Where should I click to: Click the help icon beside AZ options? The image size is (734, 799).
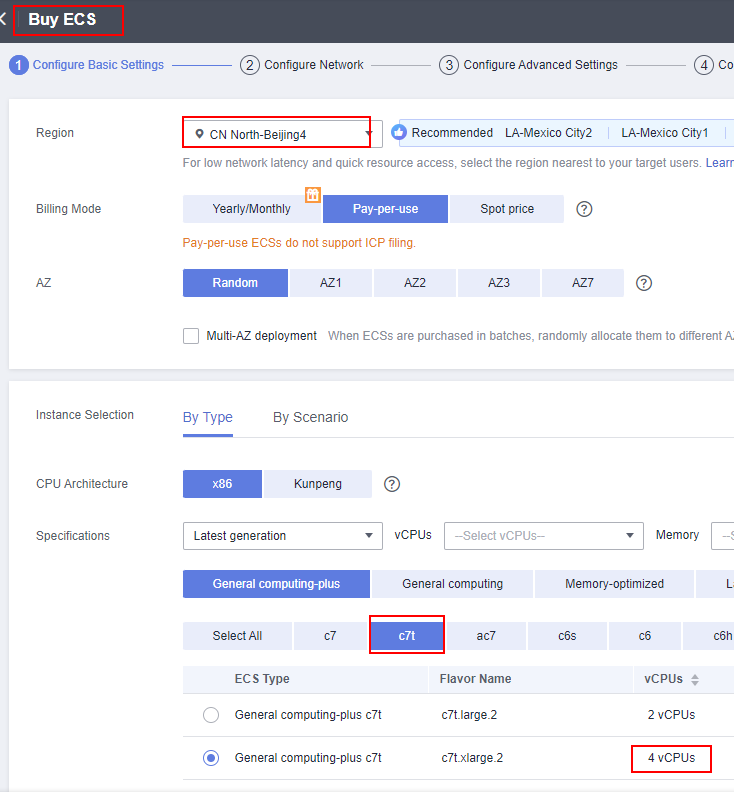coord(644,283)
